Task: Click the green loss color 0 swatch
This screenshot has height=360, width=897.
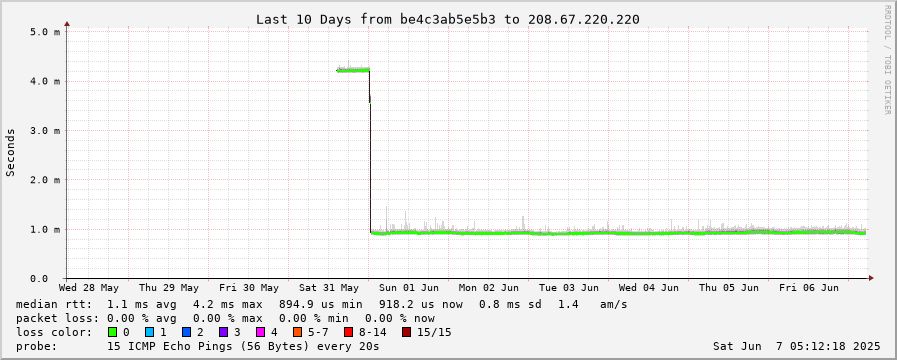Action: coord(112,332)
